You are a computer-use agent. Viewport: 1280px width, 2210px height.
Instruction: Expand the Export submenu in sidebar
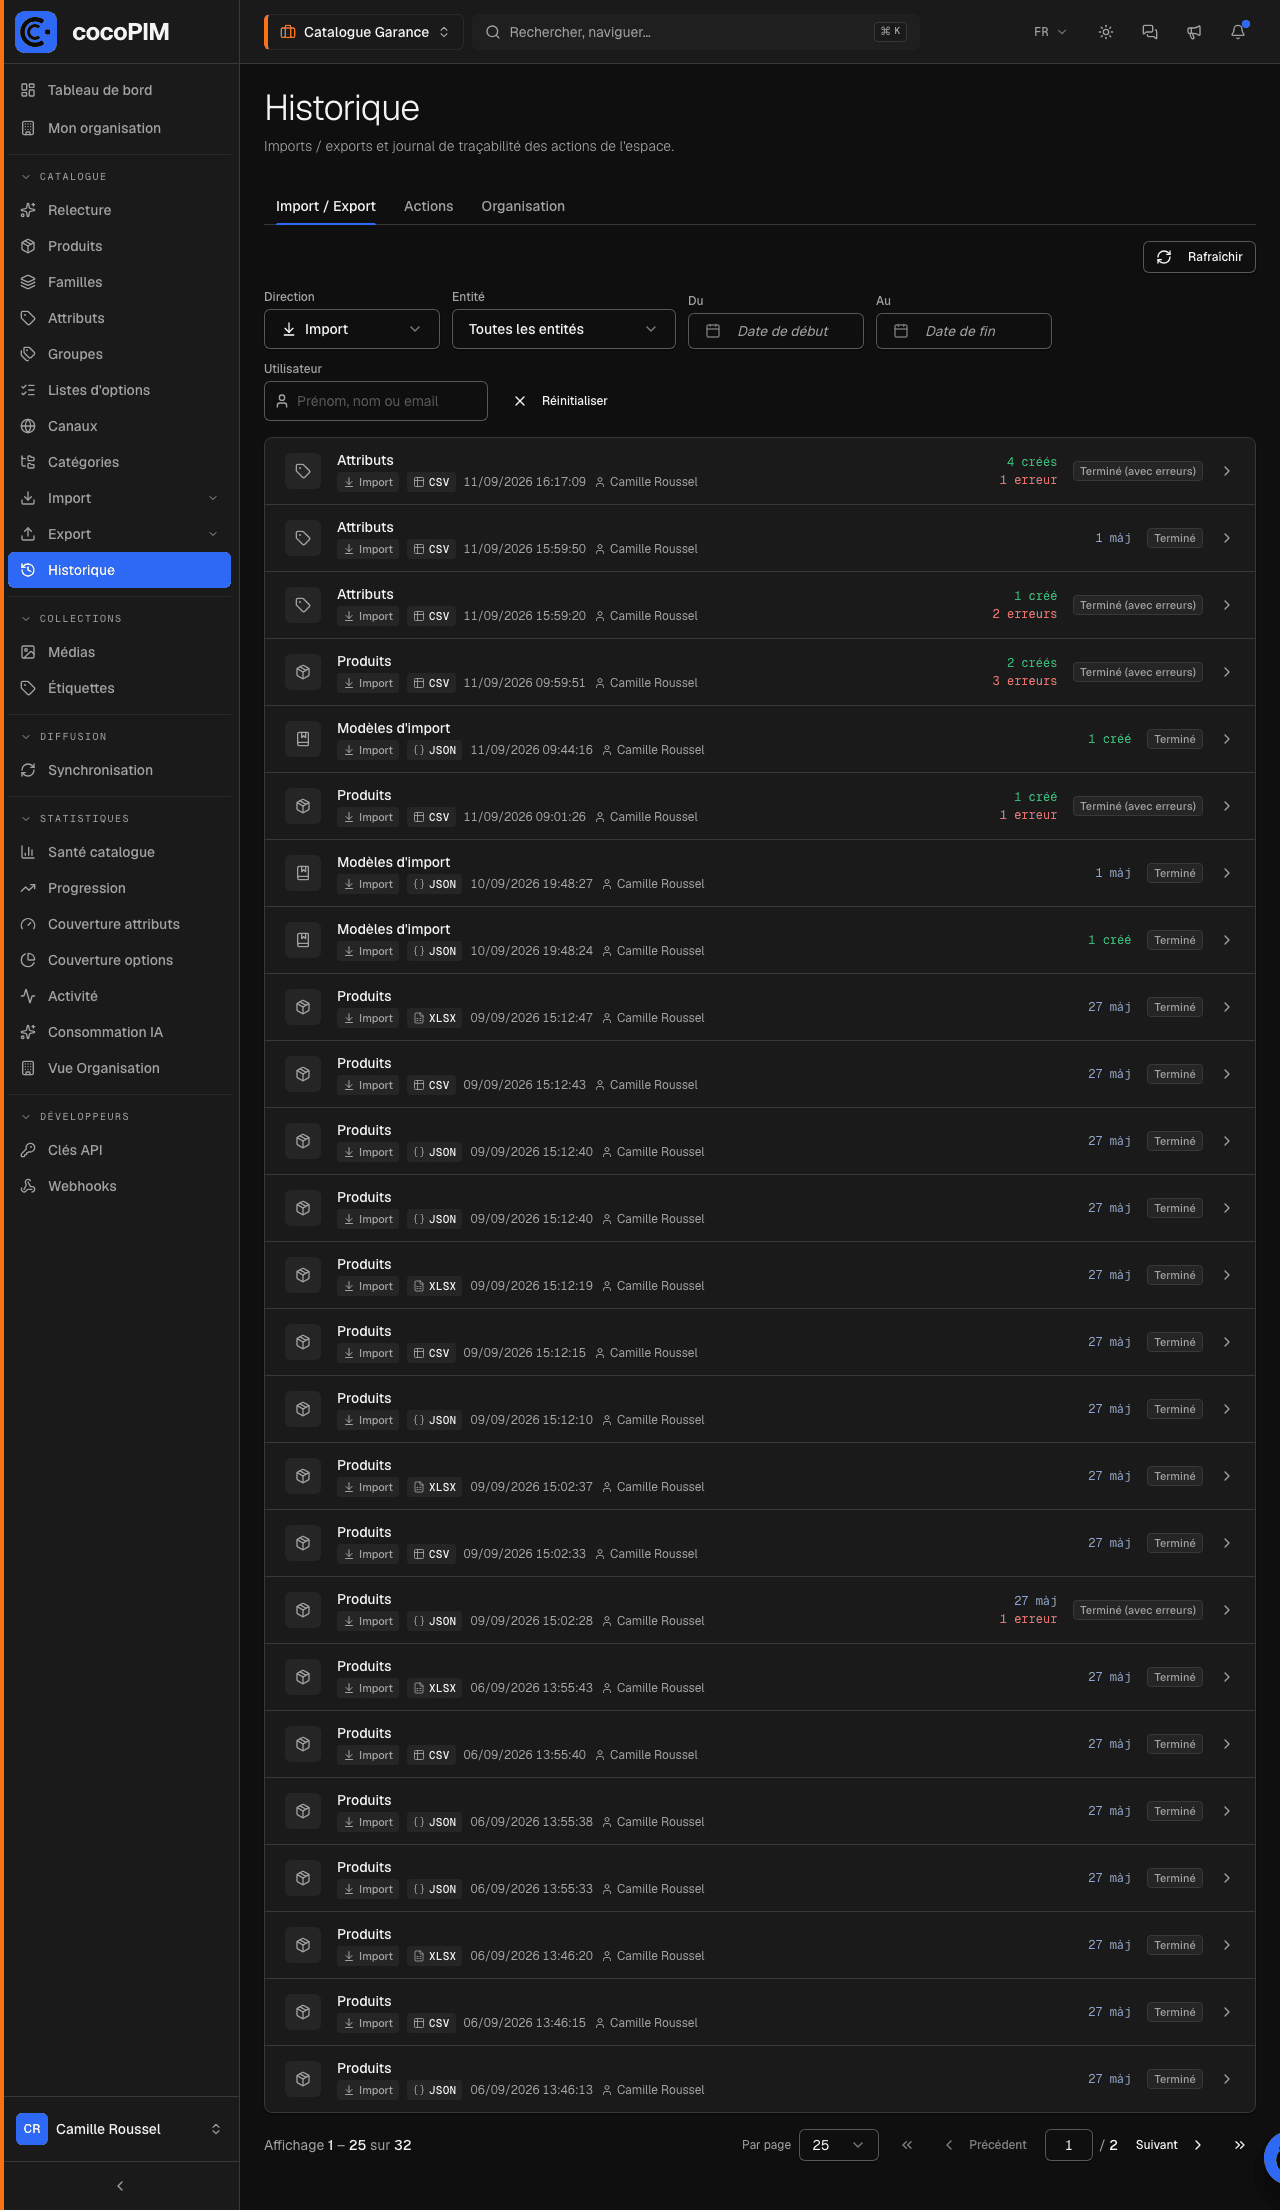tap(119, 534)
